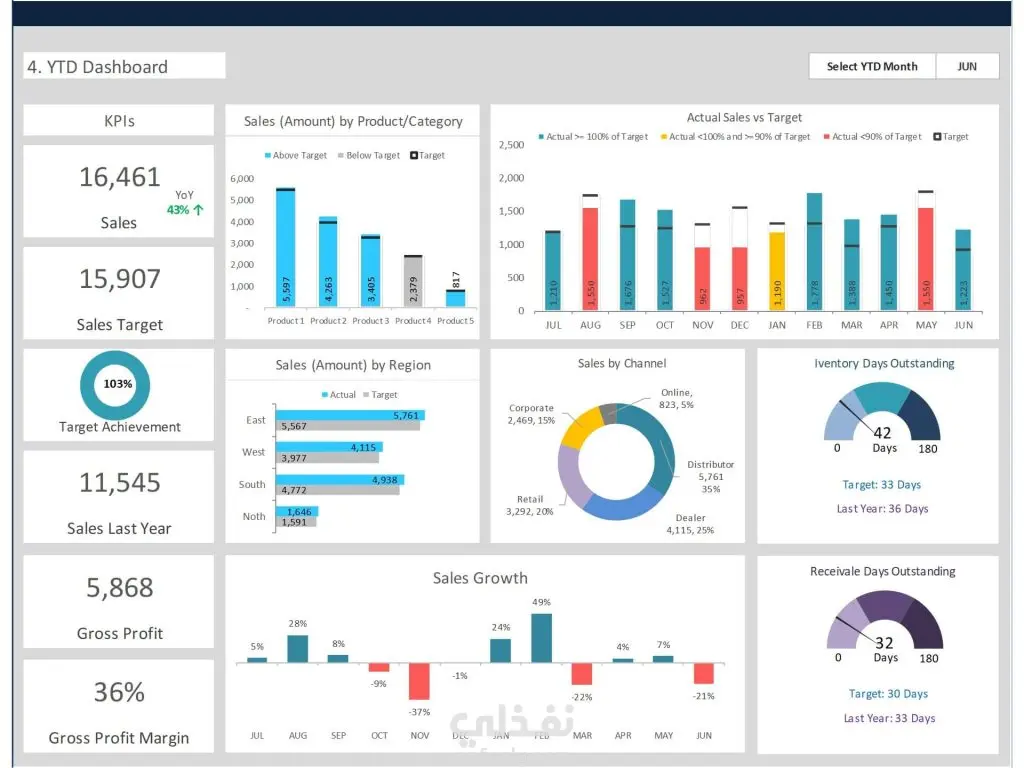Select the Product 3 bar 3,405
1024x768 pixels.
pyautogui.click(x=370, y=270)
